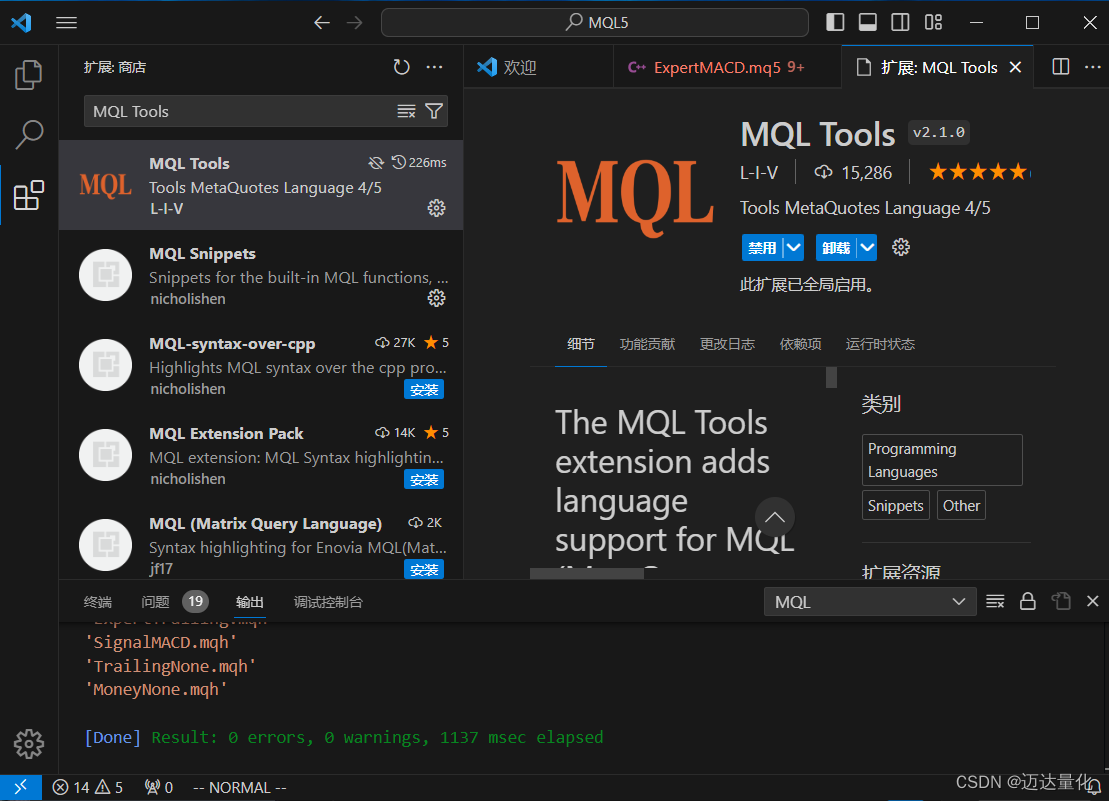1109x801 pixels.
Task: Click errors and warnings count in status bar
Action: (x=88, y=787)
